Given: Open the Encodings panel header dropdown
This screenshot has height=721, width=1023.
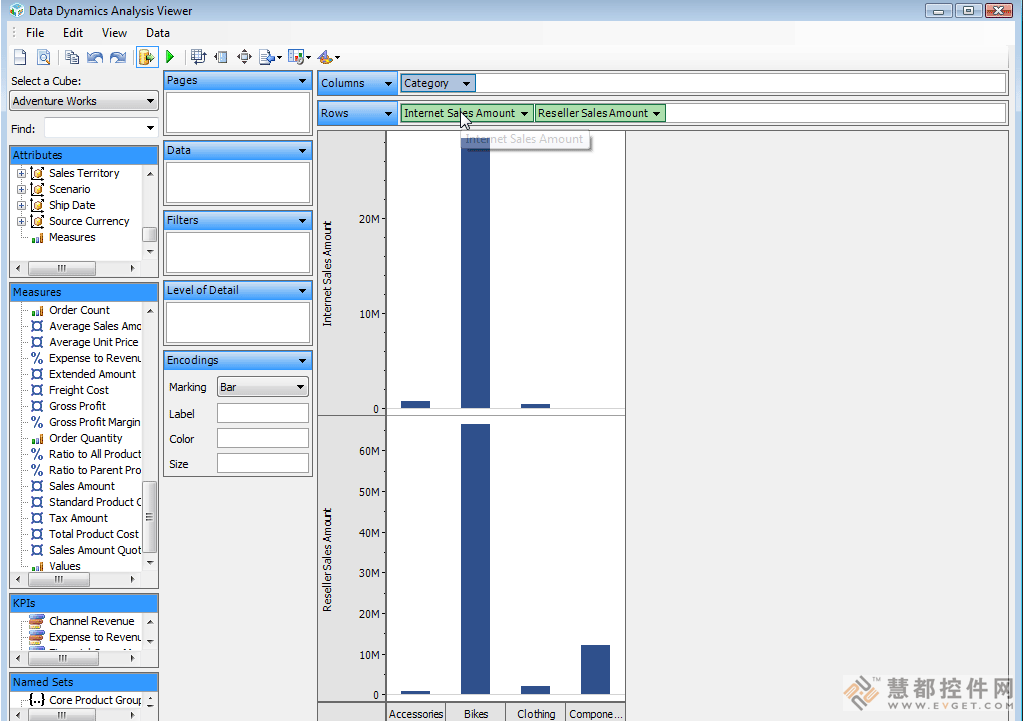Looking at the screenshot, I should coord(302,360).
